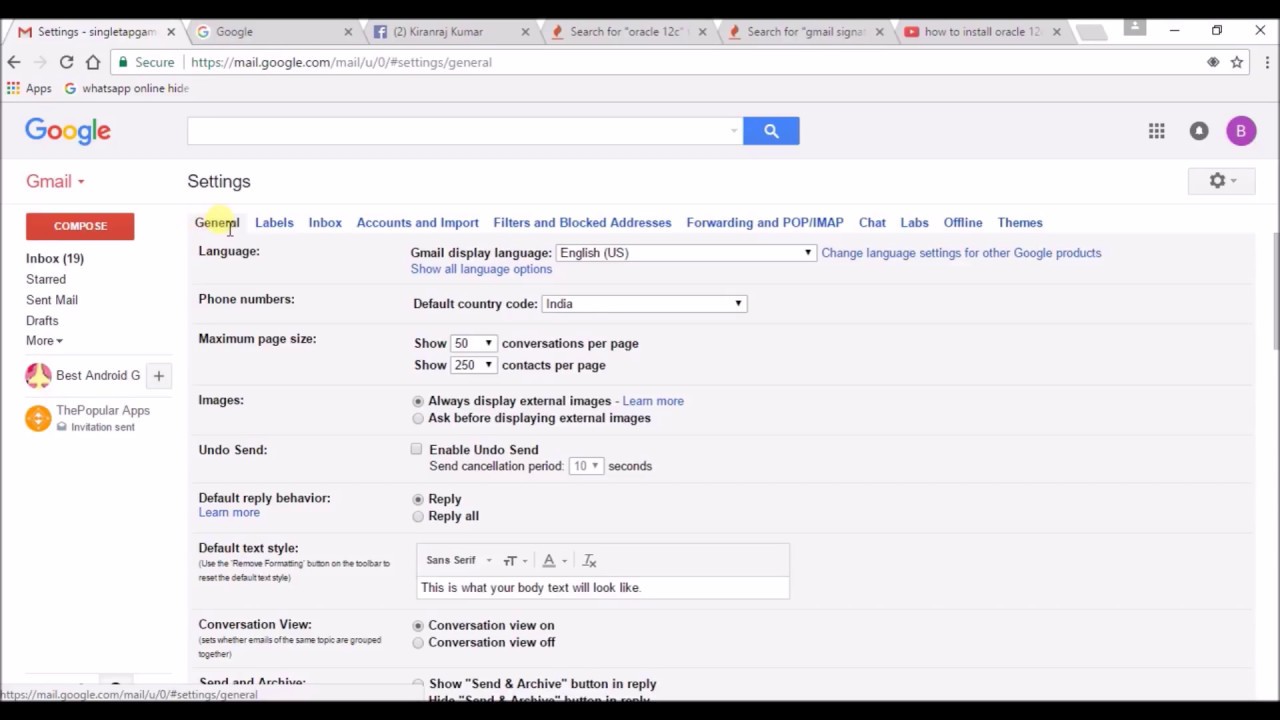Open the Apps shortcut in bookmarks bar
1280x720 pixels.
28,88
